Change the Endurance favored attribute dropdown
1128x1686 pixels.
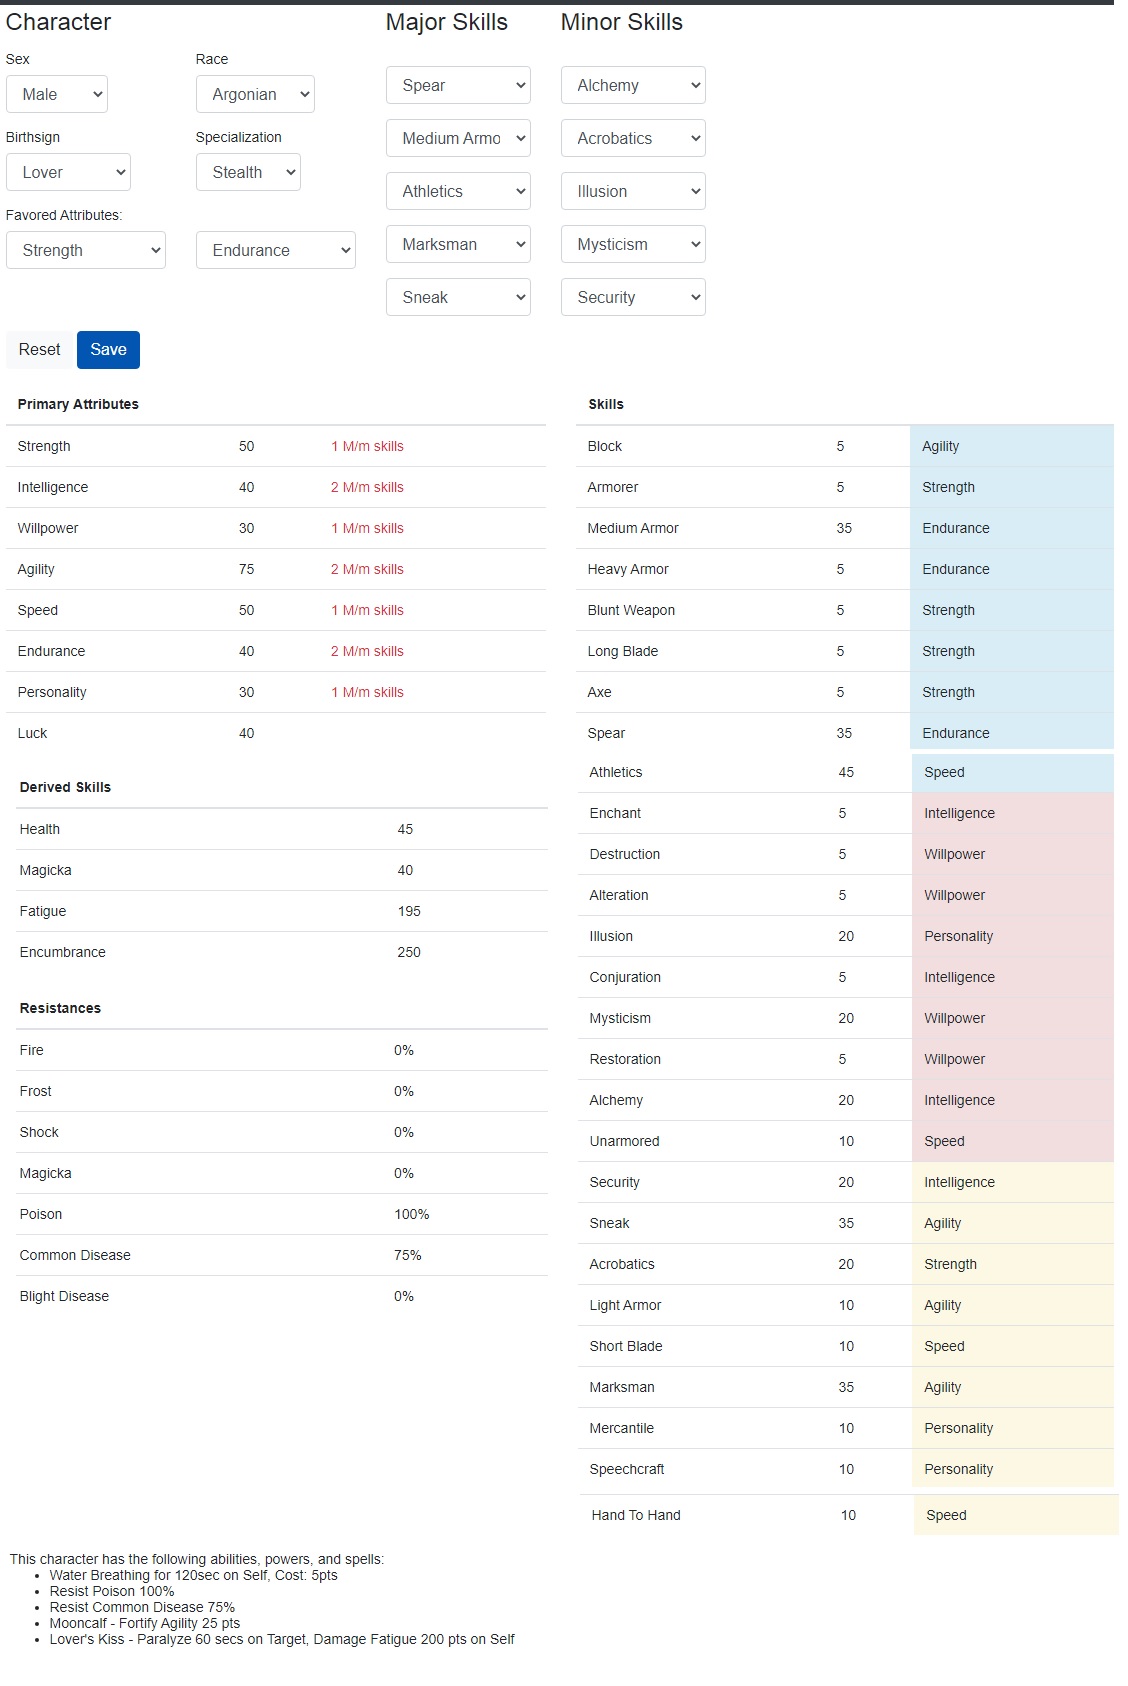click(276, 250)
